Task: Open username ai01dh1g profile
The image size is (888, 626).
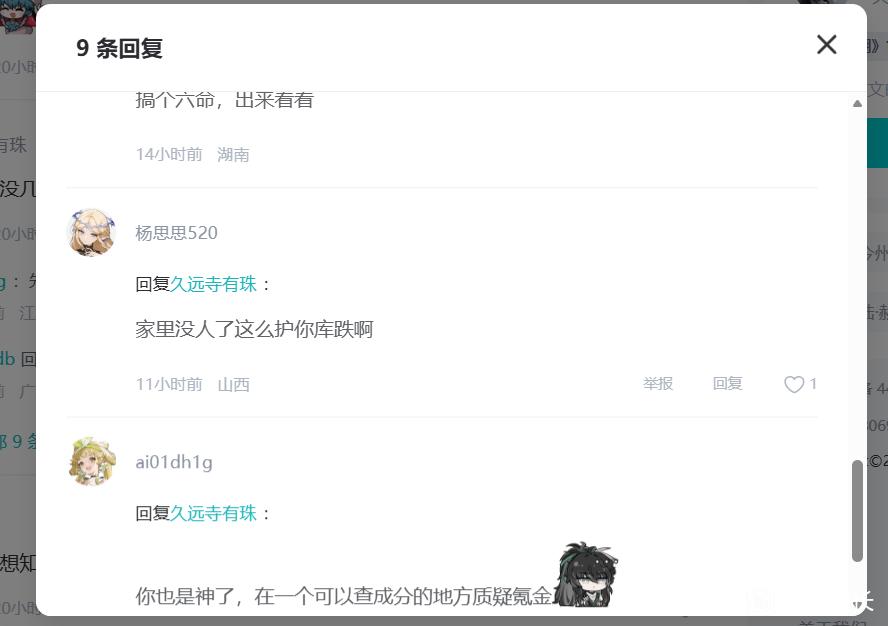Action: click(x=174, y=462)
